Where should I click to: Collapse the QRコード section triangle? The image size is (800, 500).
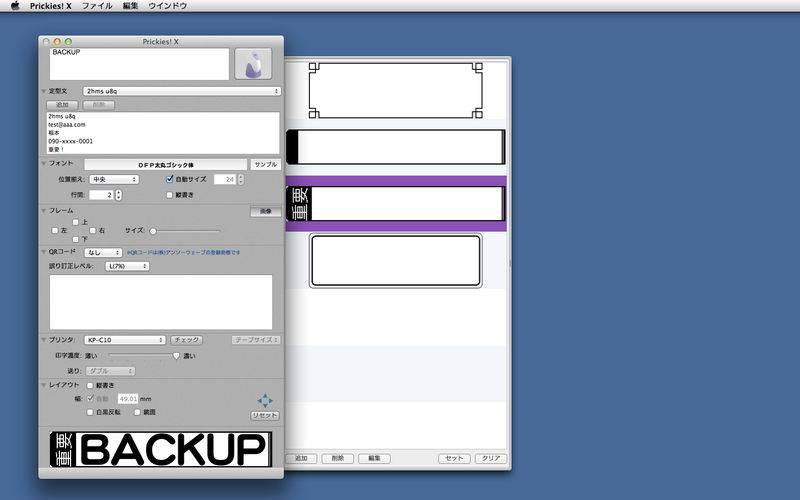(x=44, y=252)
